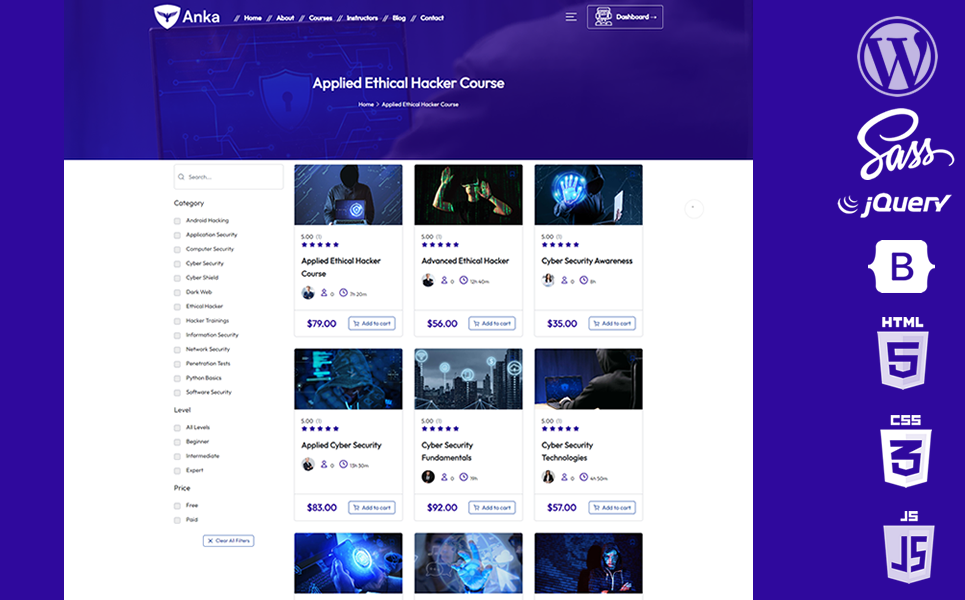This screenshot has width=965, height=600.
Task: Click the jQuery logo
Action: [x=894, y=204]
